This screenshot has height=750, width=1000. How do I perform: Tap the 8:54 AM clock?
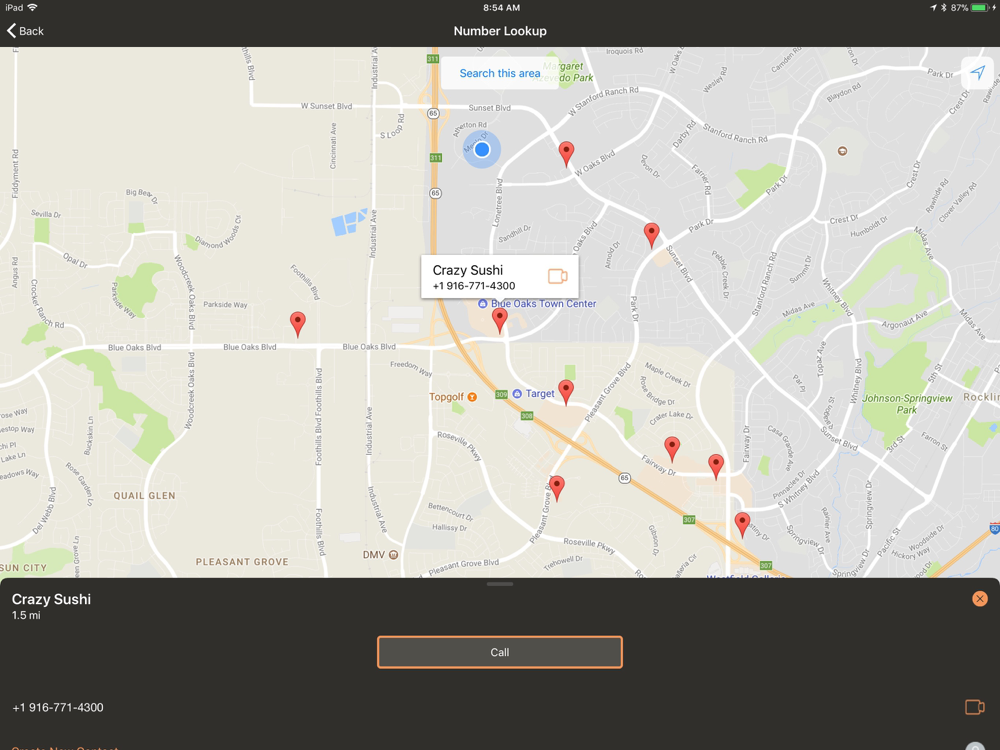(501, 8)
